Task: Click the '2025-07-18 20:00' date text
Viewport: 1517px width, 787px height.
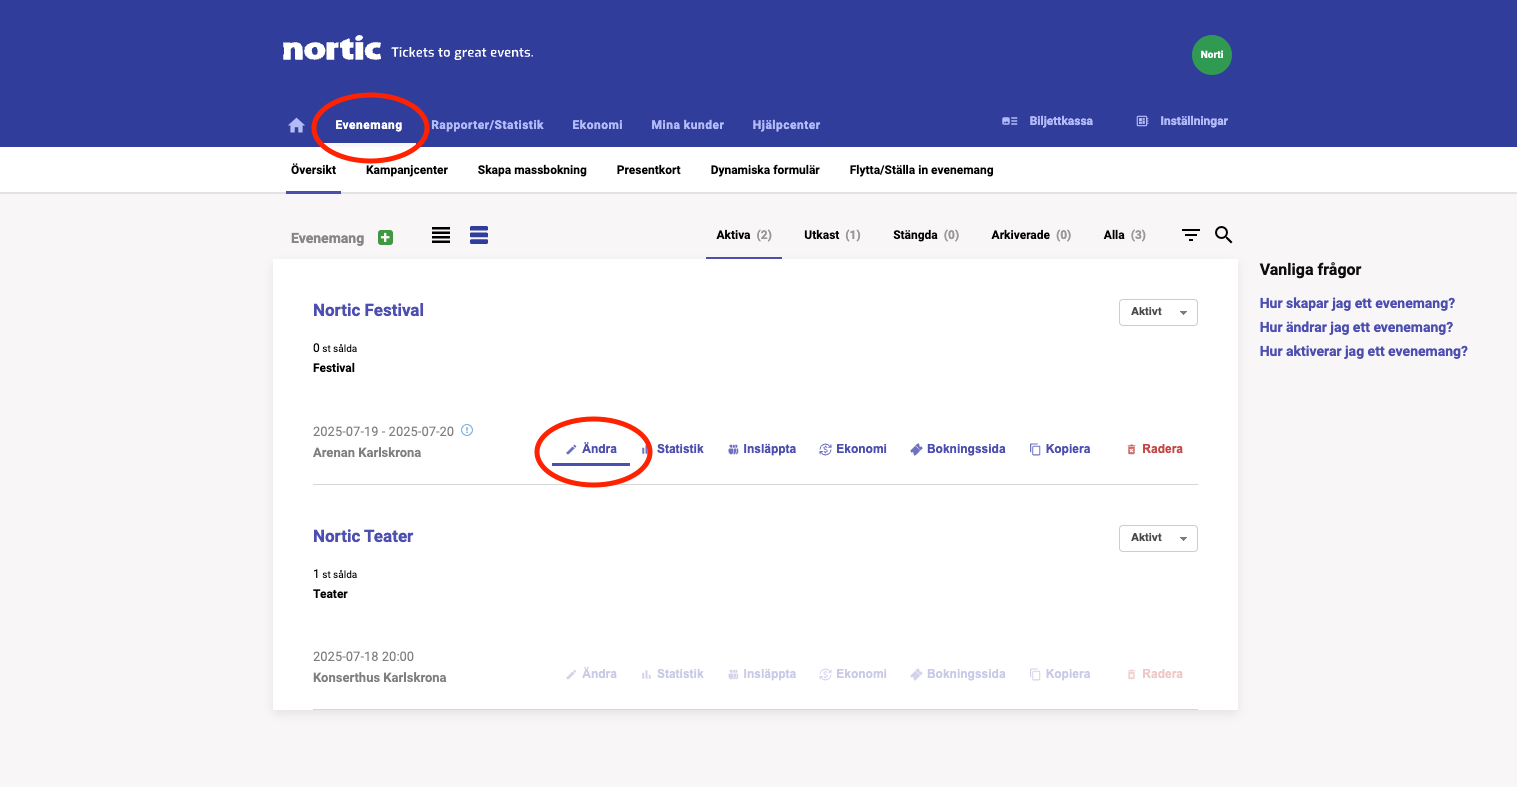Action: (363, 657)
